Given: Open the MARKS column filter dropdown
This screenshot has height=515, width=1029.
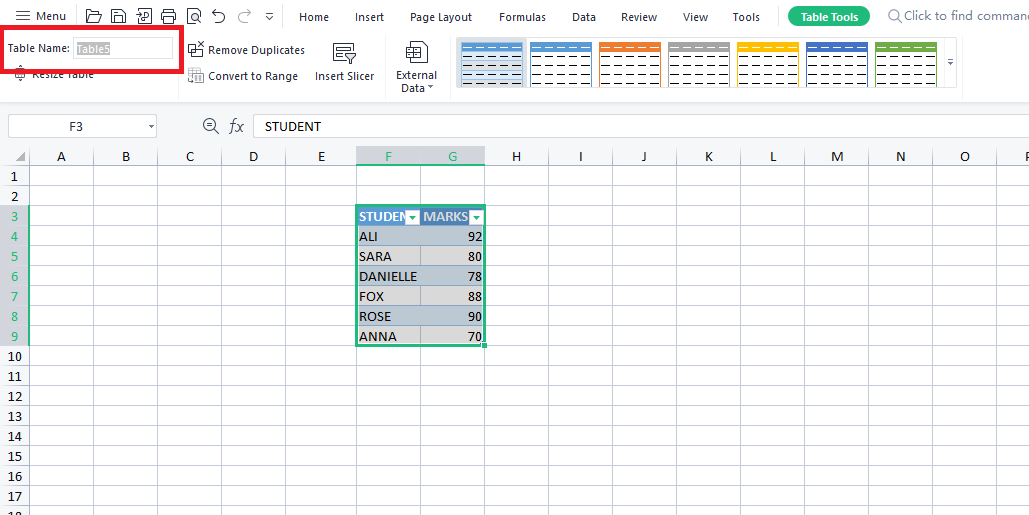Looking at the screenshot, I should point(476,217).
